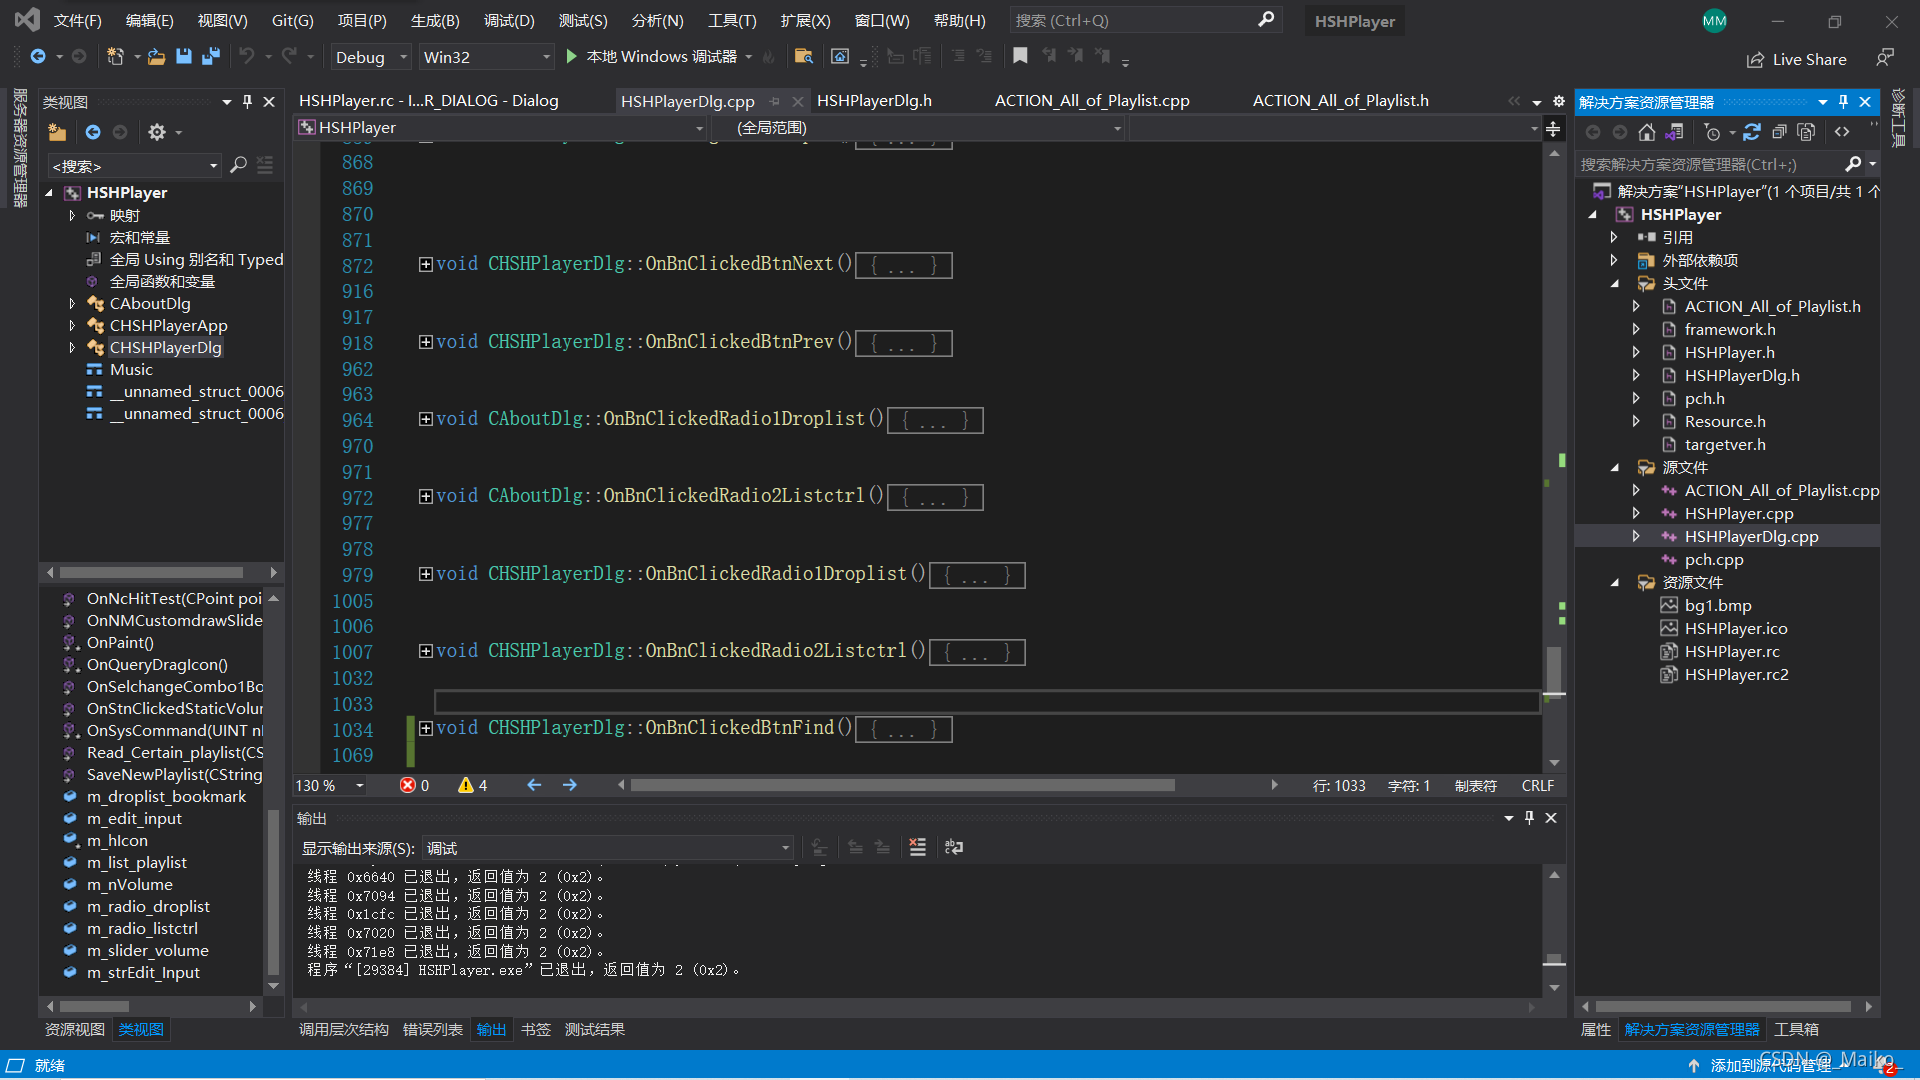
Task: Click Solution Explorer home icon
Action: [x=1647, y=132]
